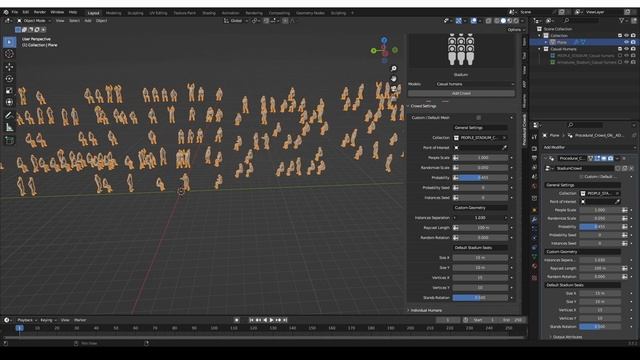Toggle modifier edit mode display icon
The width and height of the screenshot is (640, 360).
click(x=597, y=158)
